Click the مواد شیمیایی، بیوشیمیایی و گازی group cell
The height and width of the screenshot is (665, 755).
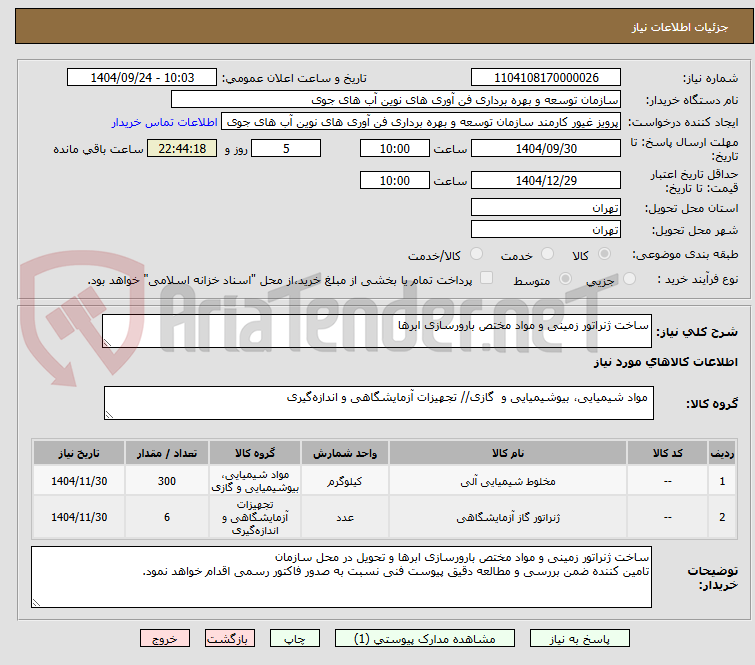point(255,481)
